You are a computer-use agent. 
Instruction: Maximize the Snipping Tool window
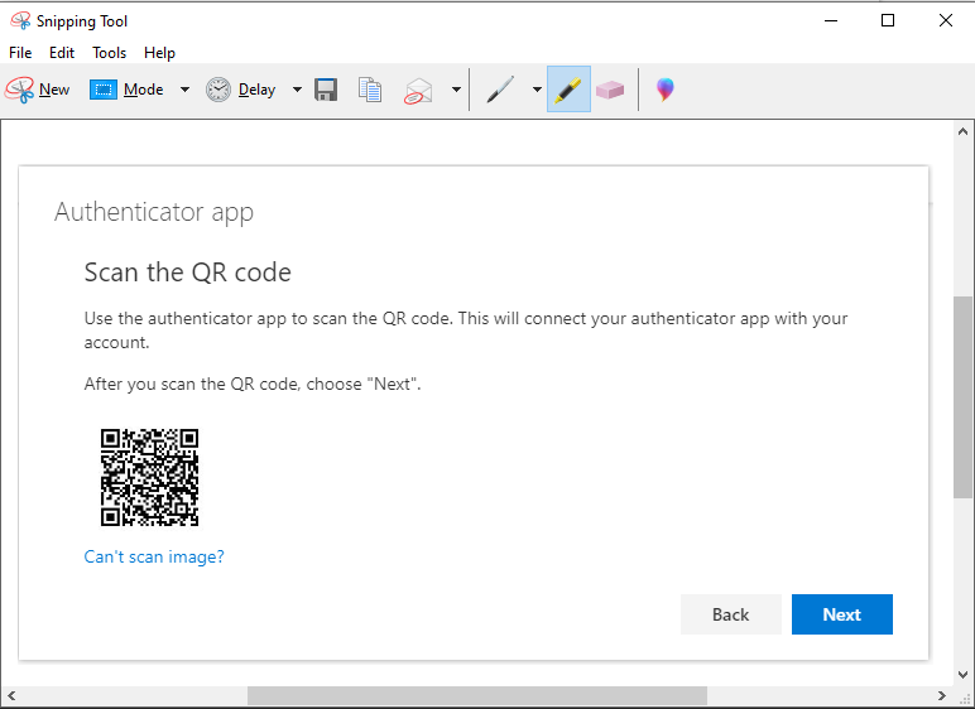(888, 21)
